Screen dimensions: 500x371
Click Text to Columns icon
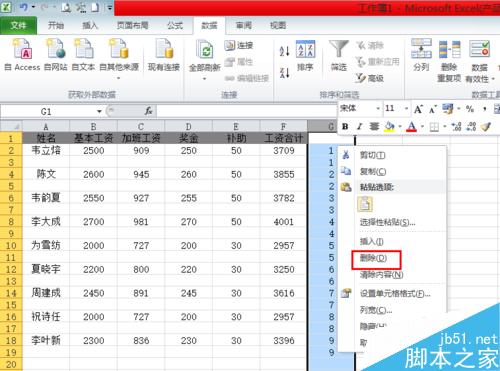tap(421, 49)
